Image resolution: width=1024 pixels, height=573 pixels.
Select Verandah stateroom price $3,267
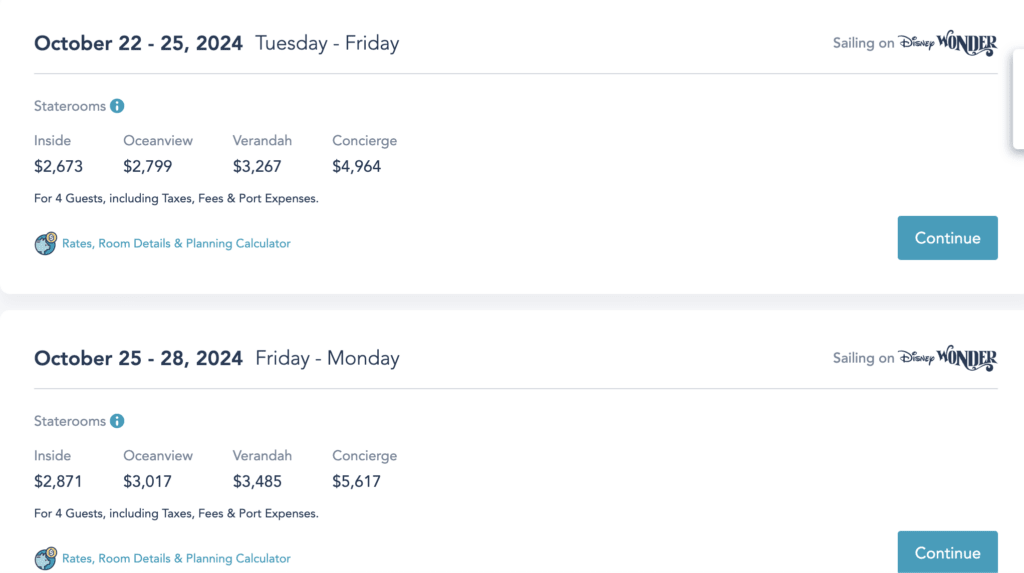point(257,166)
